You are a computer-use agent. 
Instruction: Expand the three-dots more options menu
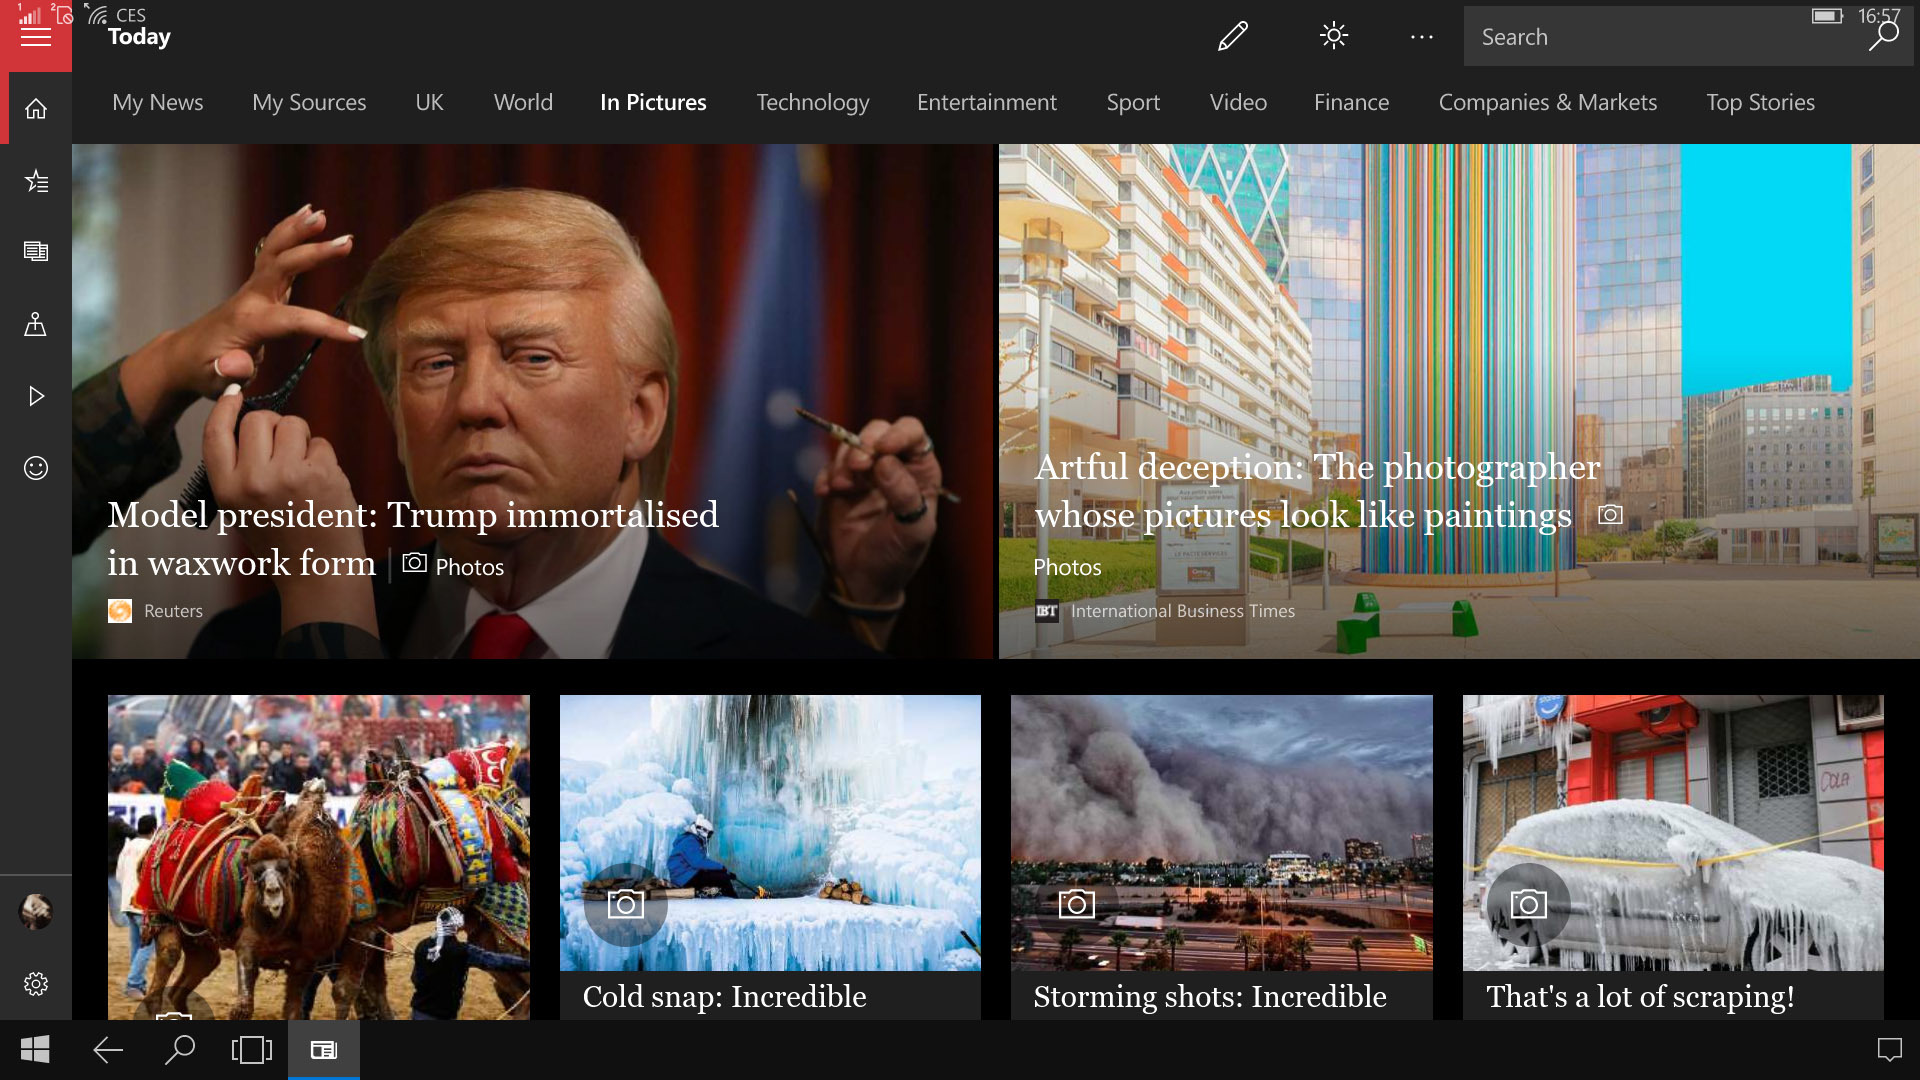click(1421, 37)
